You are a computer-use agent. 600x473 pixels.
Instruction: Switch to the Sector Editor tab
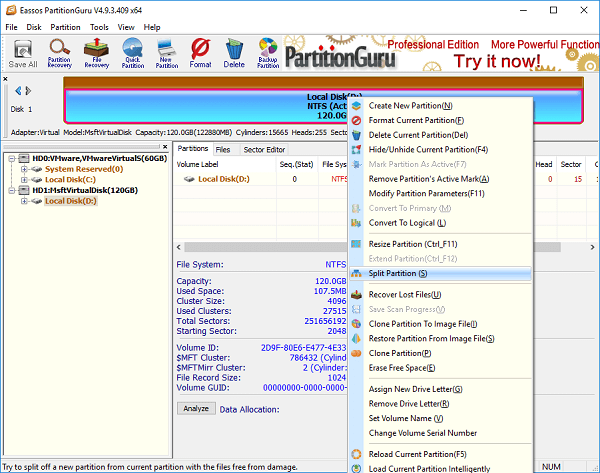(x=264, y=150)
